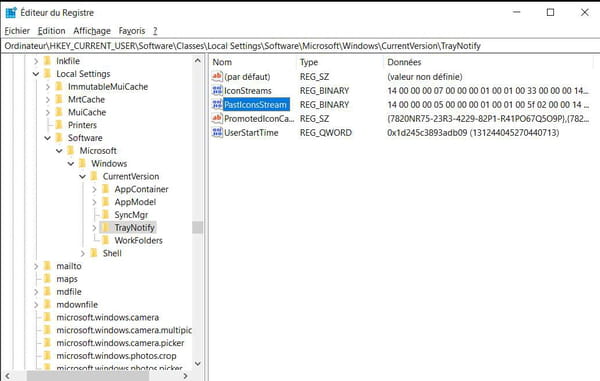This screenshot has height=381, width=600.
Task: Click the SyncMgr folder icon
Action: [x=106, y=215]
